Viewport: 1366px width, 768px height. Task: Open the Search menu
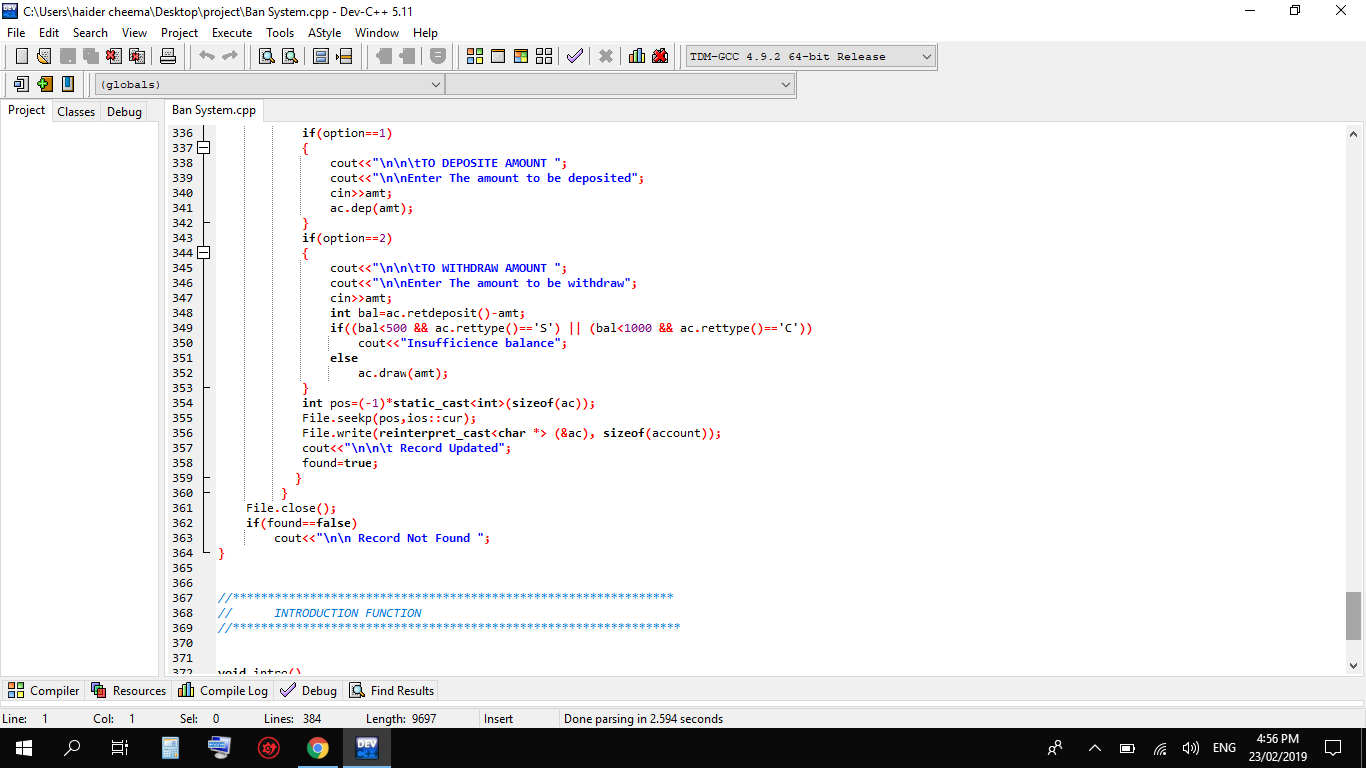click(x=90, y=32)
